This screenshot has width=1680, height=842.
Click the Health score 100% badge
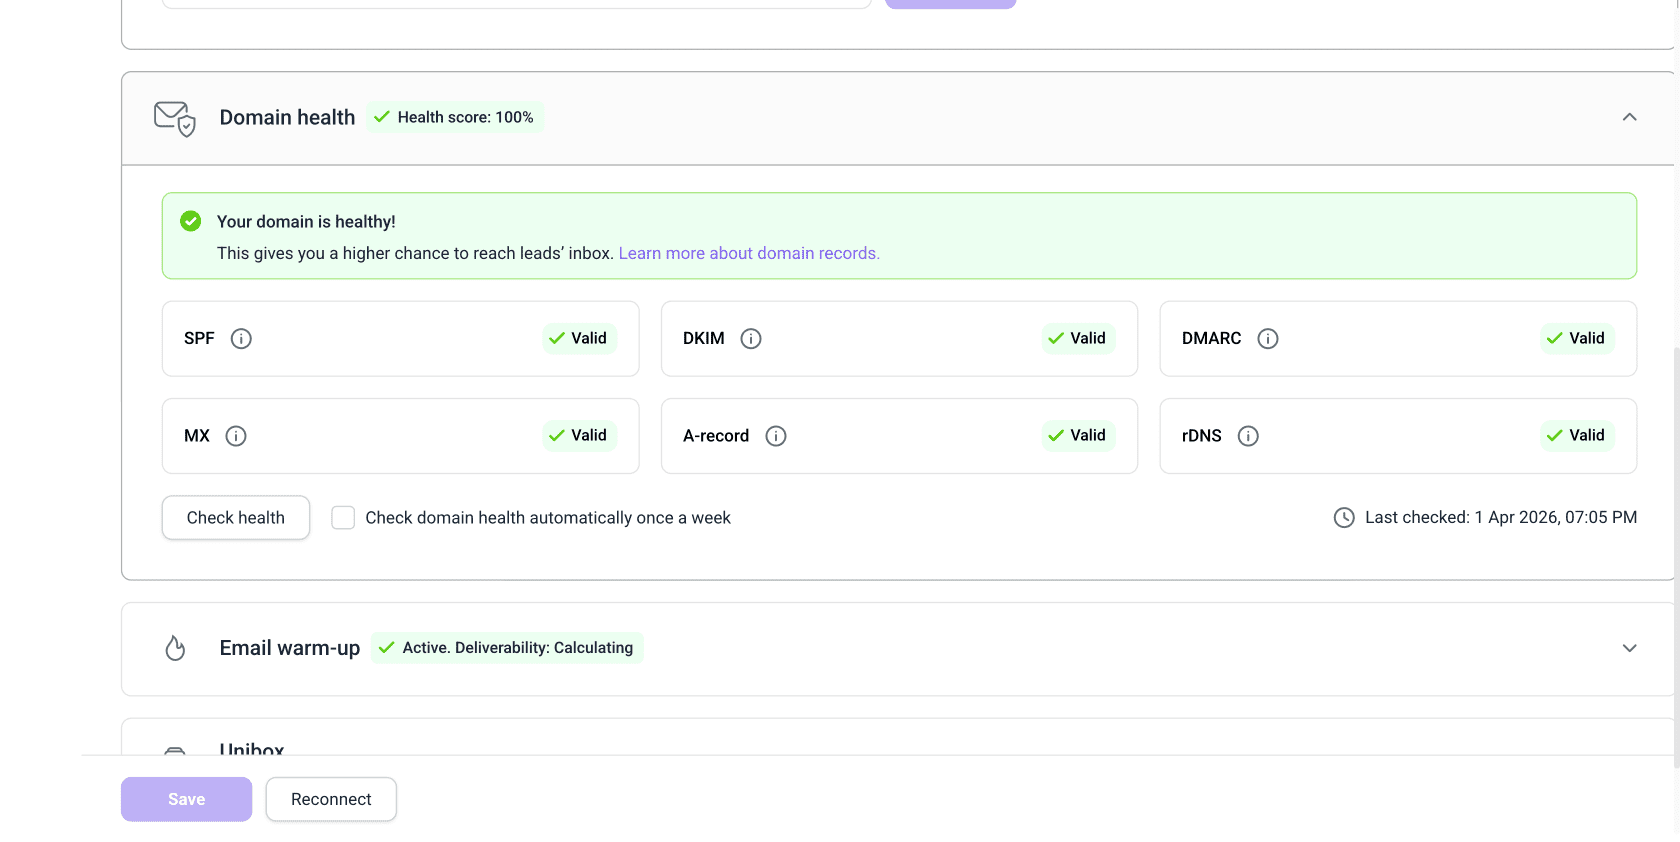pyautogui.click(x=455, y=117)
